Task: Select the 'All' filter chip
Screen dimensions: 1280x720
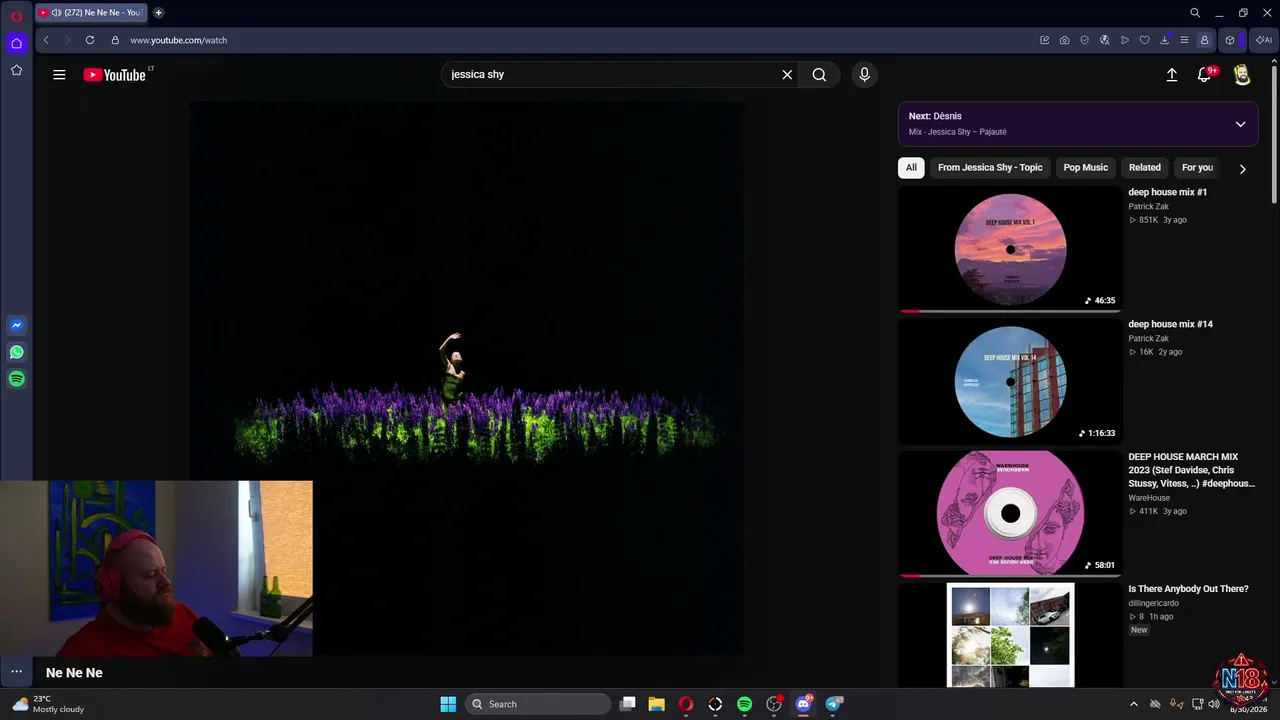Action: coord(911,168)
